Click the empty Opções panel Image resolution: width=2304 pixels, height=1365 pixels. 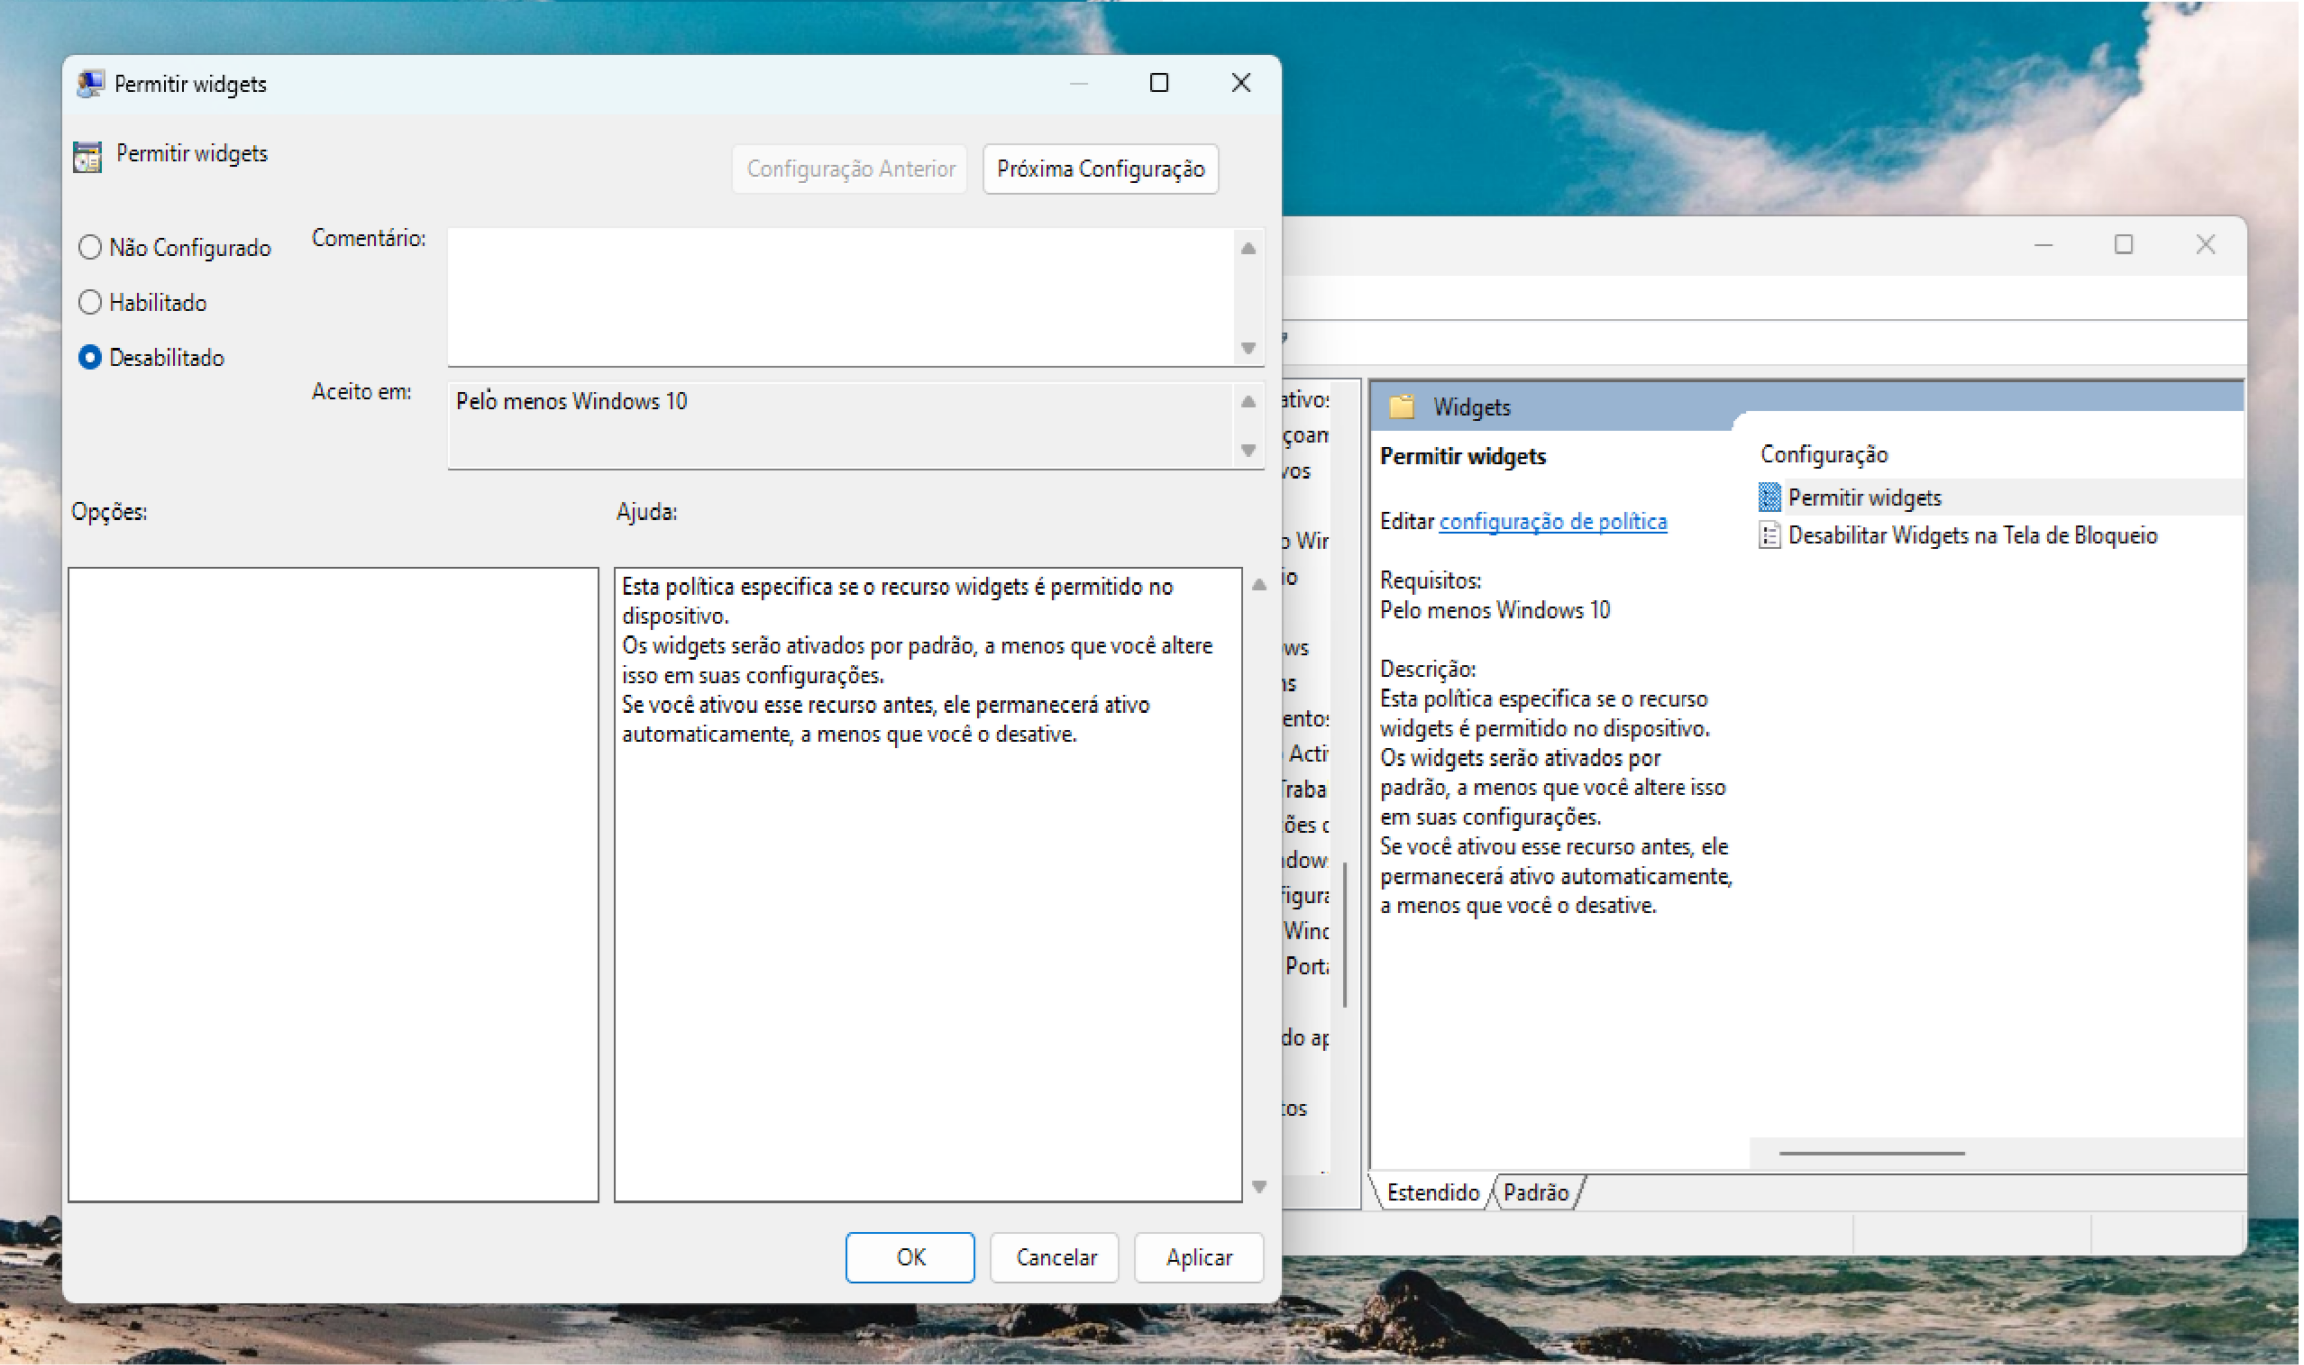tap(333, 884)
